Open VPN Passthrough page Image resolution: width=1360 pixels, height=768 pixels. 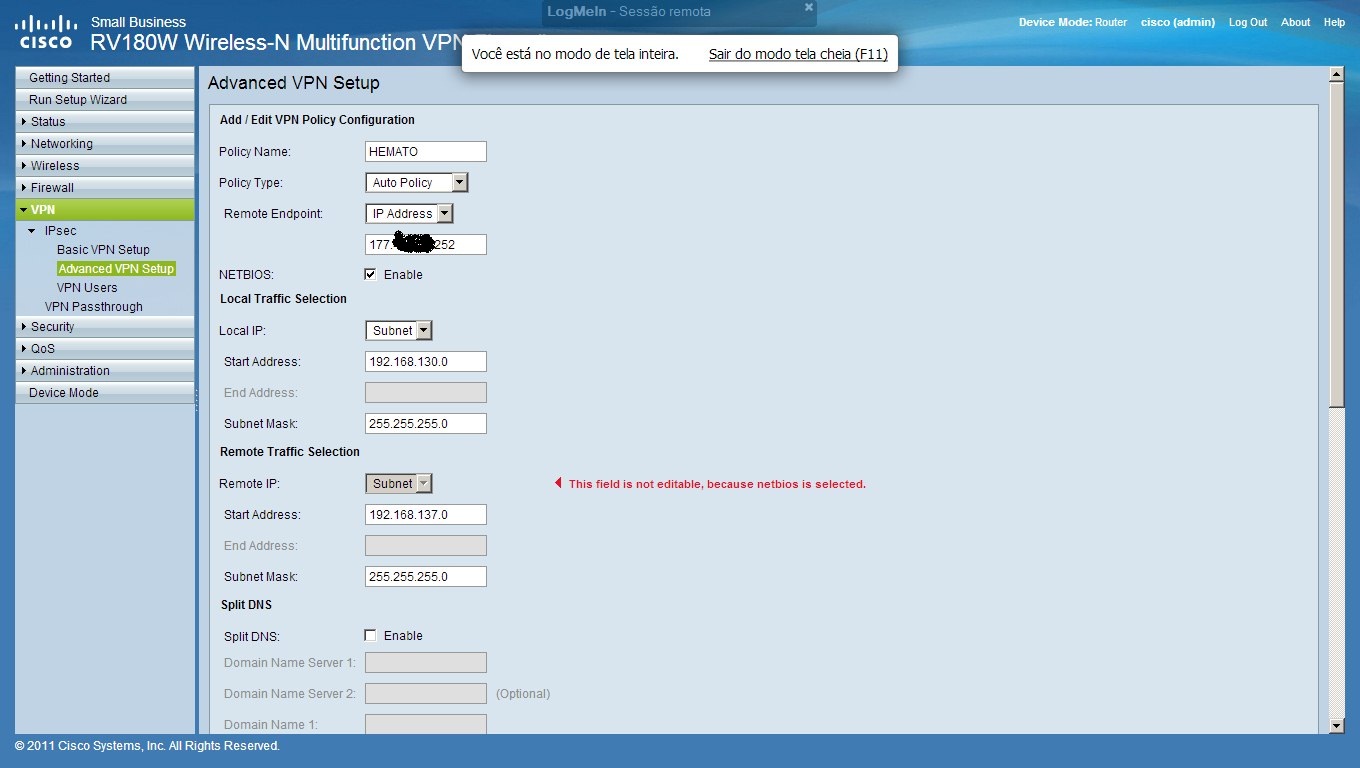tap(94, 307)
